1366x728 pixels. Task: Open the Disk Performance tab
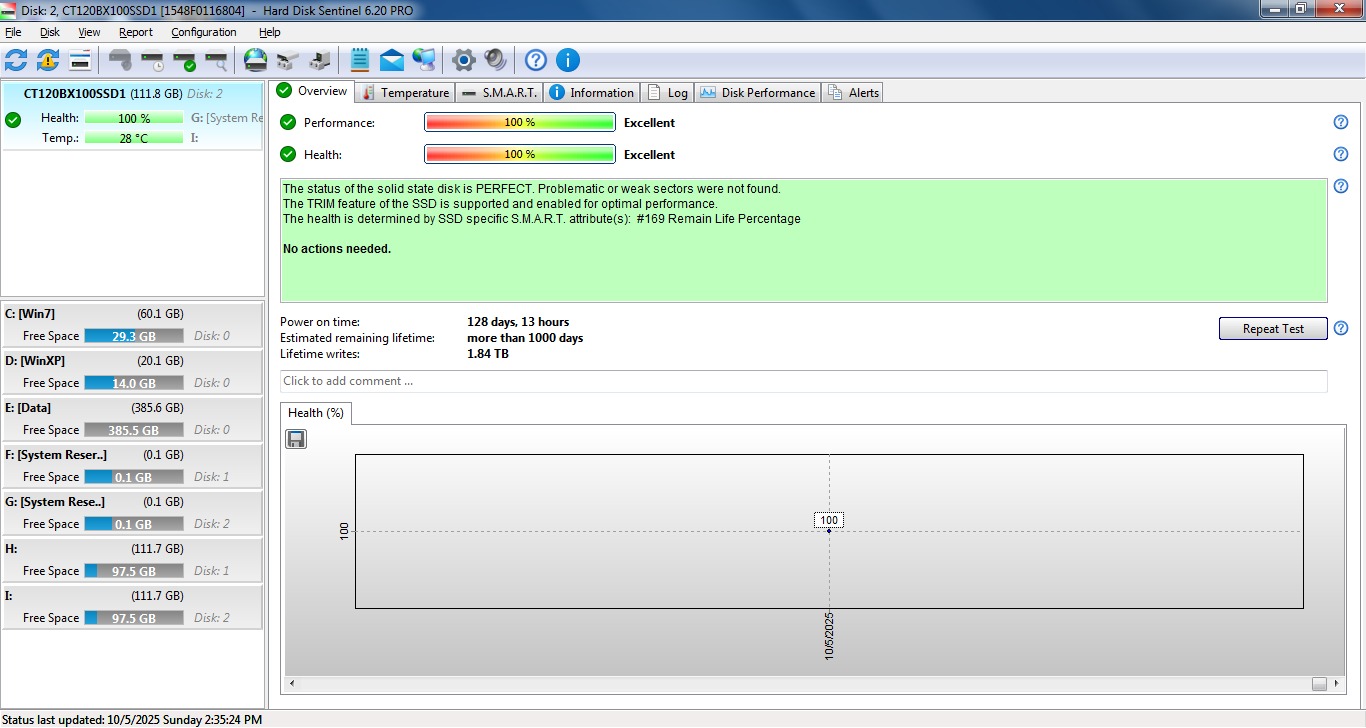pyautogui.click(x=758, y=93)
